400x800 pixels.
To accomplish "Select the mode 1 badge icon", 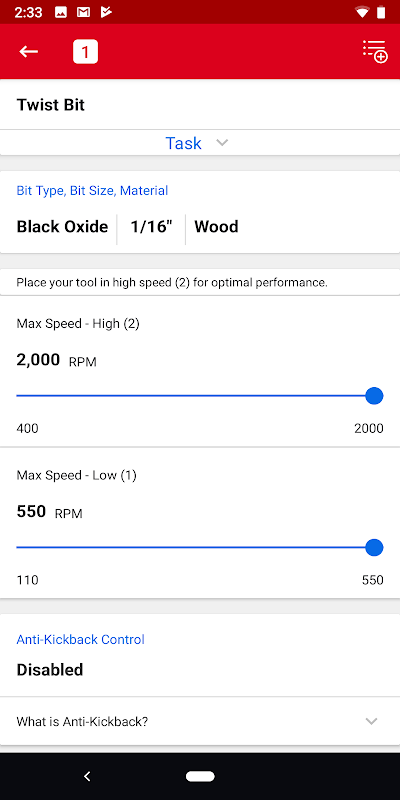I will point(85,52).
